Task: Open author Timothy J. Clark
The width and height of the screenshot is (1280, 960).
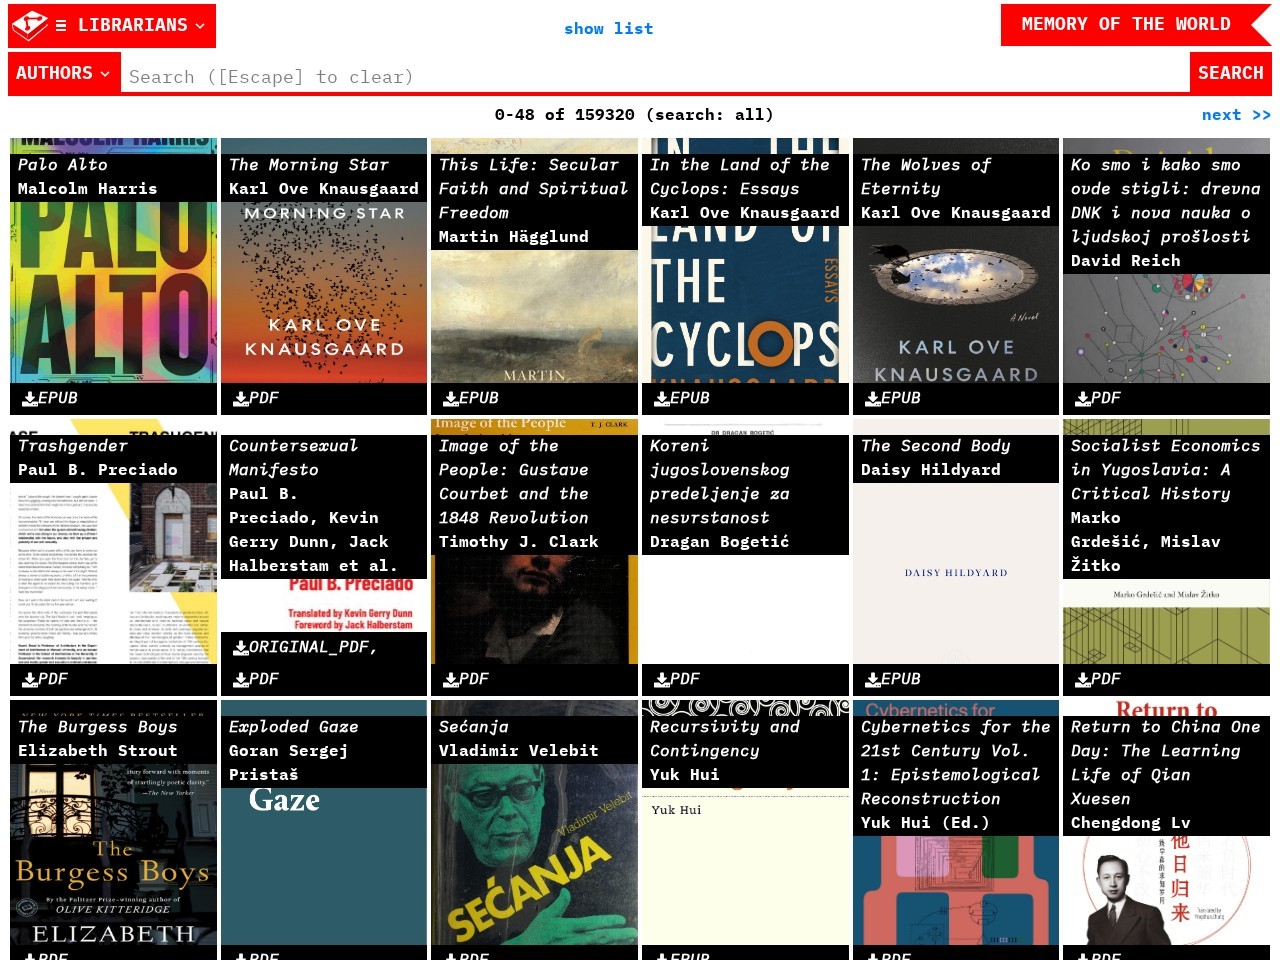Action: point(519,542)
